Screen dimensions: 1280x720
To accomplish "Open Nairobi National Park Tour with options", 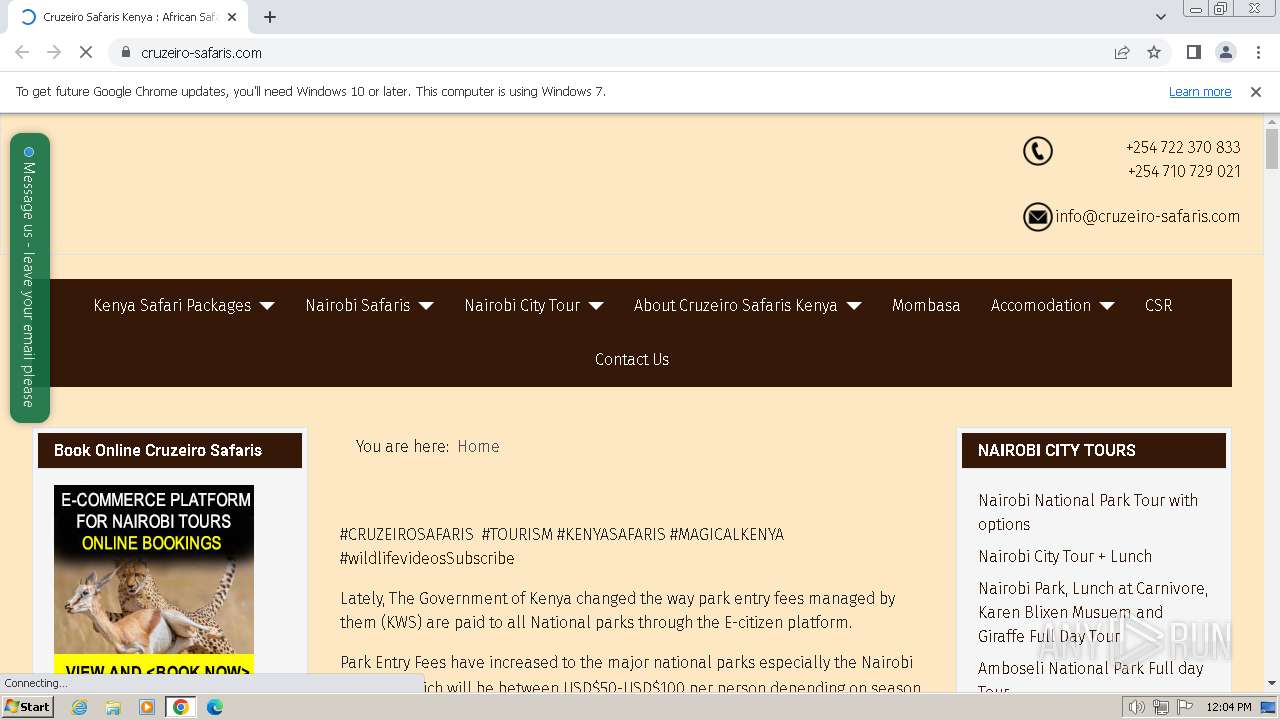I will click(1088, 512).
